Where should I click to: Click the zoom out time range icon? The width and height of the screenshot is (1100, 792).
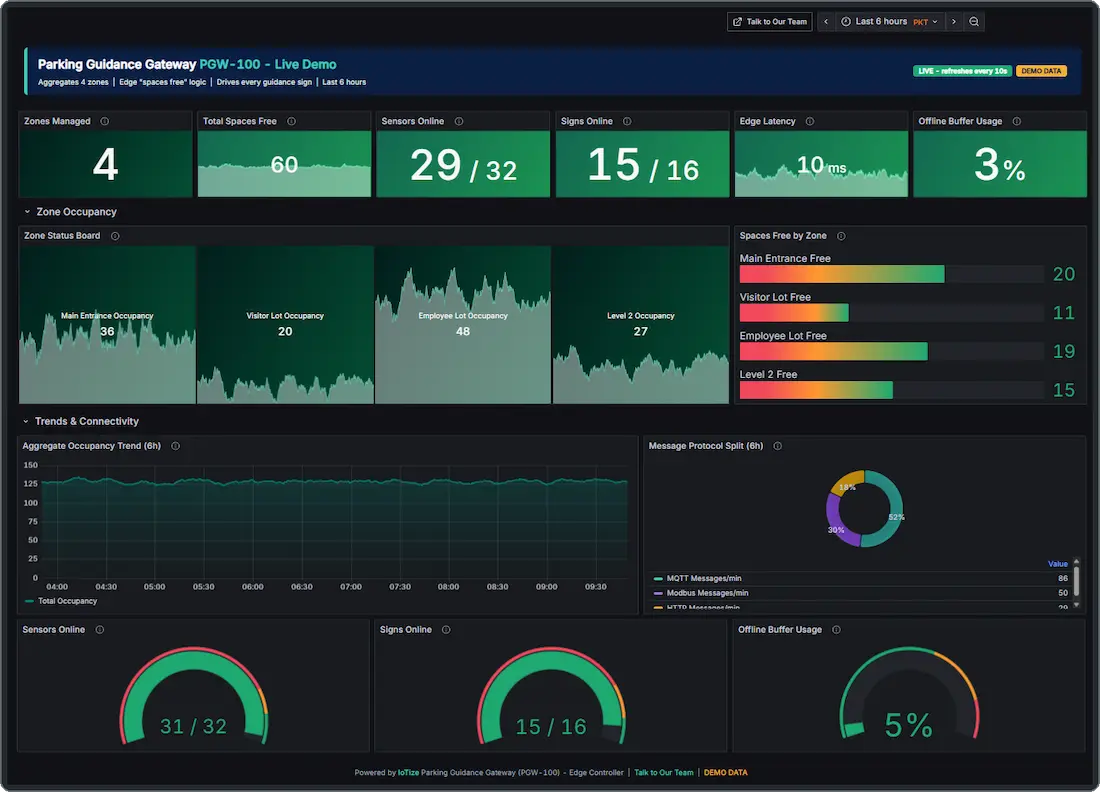[974, 22]
